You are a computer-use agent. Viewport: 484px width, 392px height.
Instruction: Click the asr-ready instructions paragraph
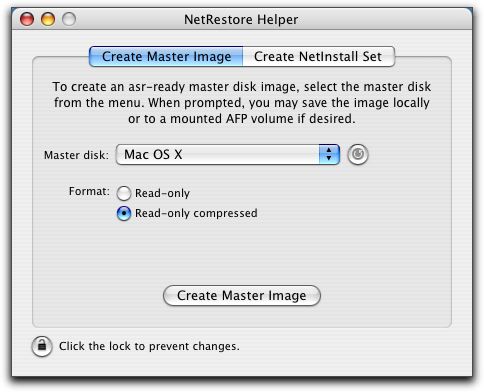click(x=242, y=103)
